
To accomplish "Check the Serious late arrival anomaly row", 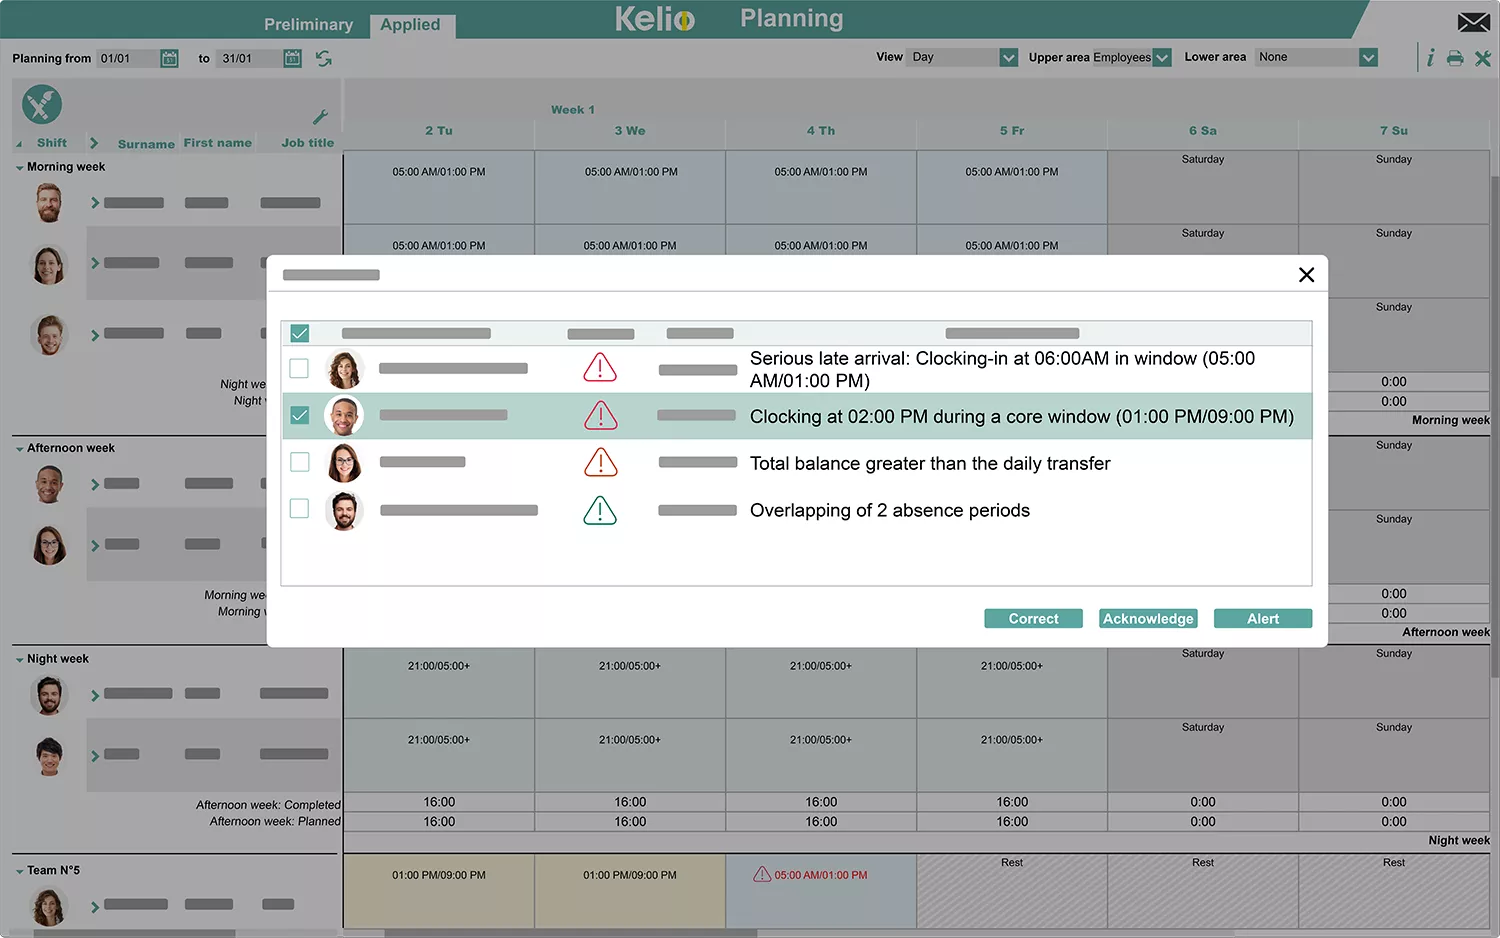I will point(299,368).
